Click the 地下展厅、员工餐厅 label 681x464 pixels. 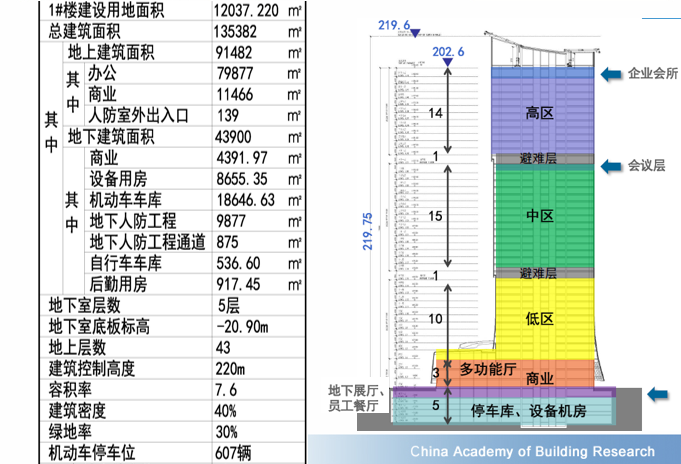coord(353,398)
